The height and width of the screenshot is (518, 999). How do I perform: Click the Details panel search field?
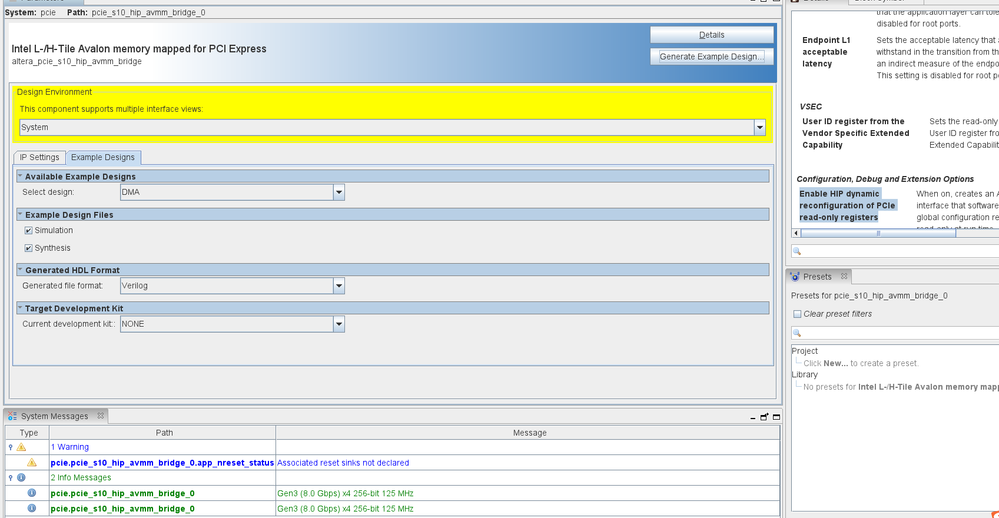pyautogui.click(x=895, y=251)
